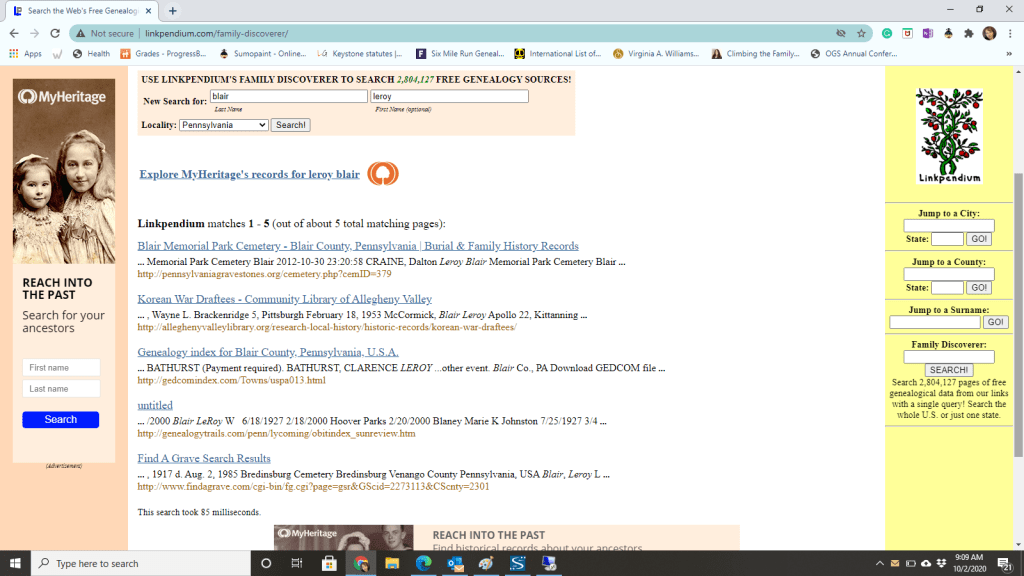
Task: Bookmark this page with the star icon
Action: pos(861,33)
